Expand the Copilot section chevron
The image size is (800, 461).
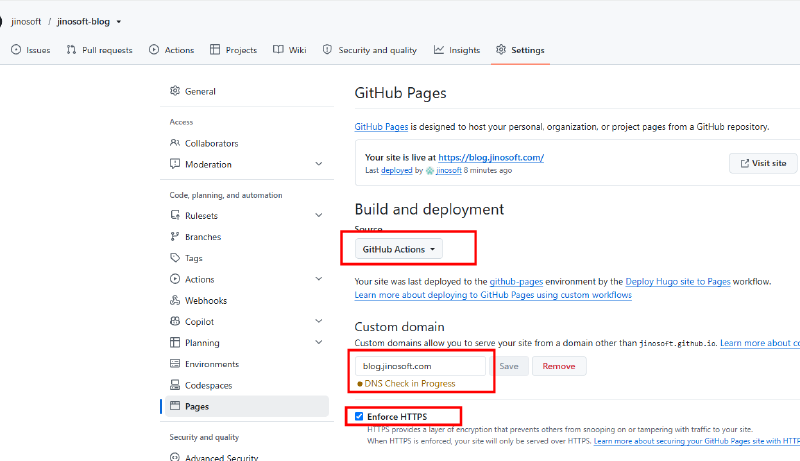(319, 321)
